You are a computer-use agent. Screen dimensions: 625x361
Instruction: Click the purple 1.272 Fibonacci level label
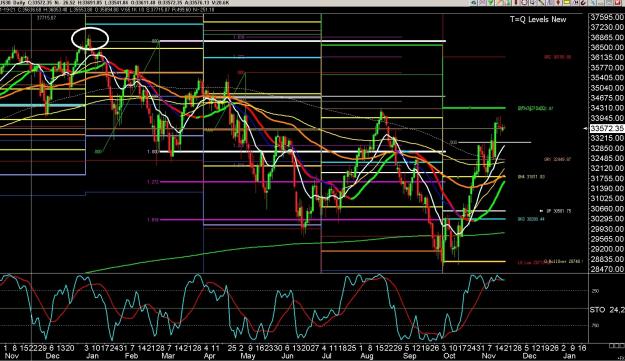(153, 182)
